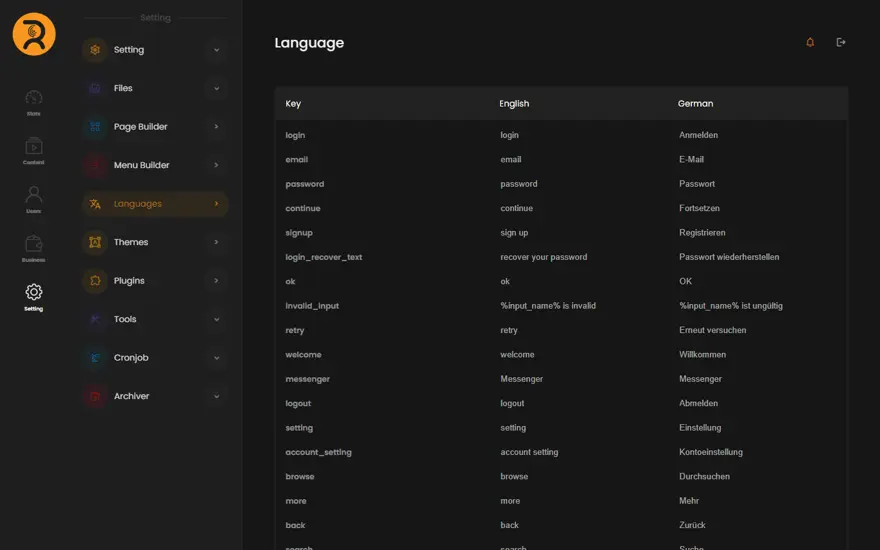The image size is (880, 550).
Task: Click the orange R logo
Action: (x=34, y=34)
